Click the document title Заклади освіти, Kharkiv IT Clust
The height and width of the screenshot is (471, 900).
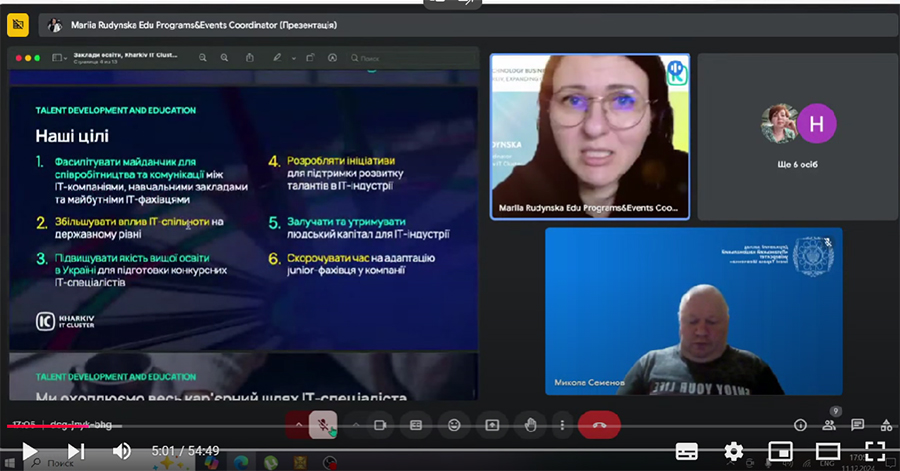point(125,55)
